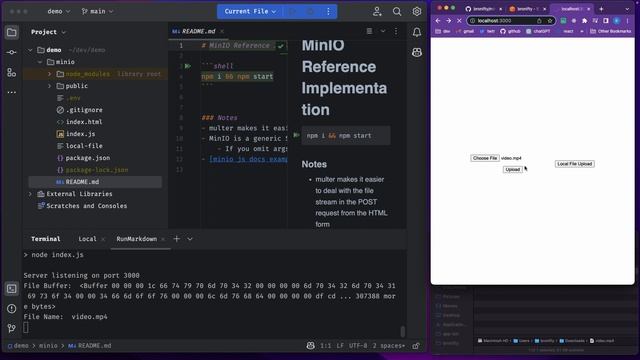Open the Problems tool window icon
Screen dimensions: 640x360
pyautogui.click(x=11, y=309)
